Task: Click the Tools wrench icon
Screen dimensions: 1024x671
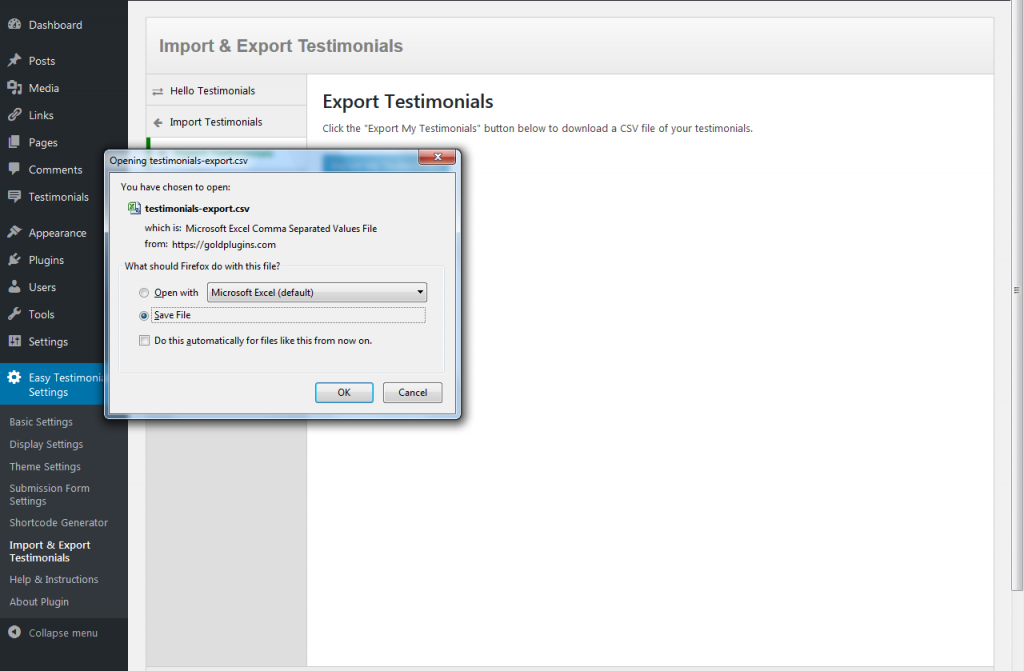Action: click(14, 314)
